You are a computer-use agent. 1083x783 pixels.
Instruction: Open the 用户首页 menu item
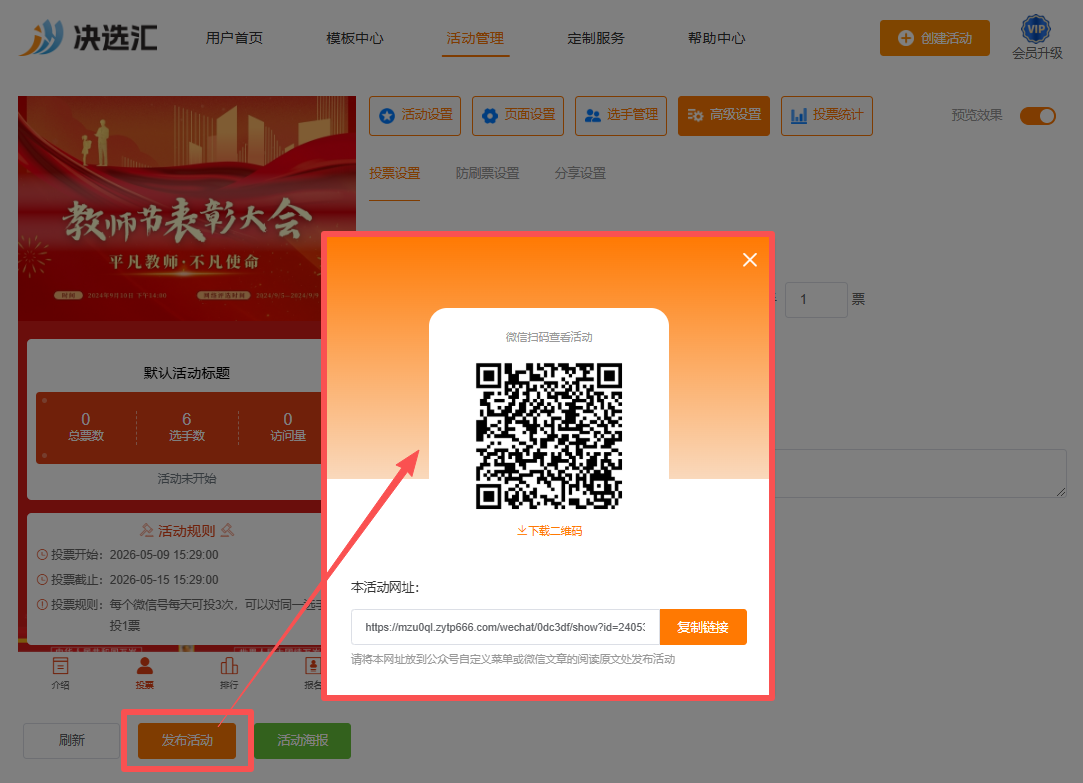pyautogui.click(x=234, y=38)
